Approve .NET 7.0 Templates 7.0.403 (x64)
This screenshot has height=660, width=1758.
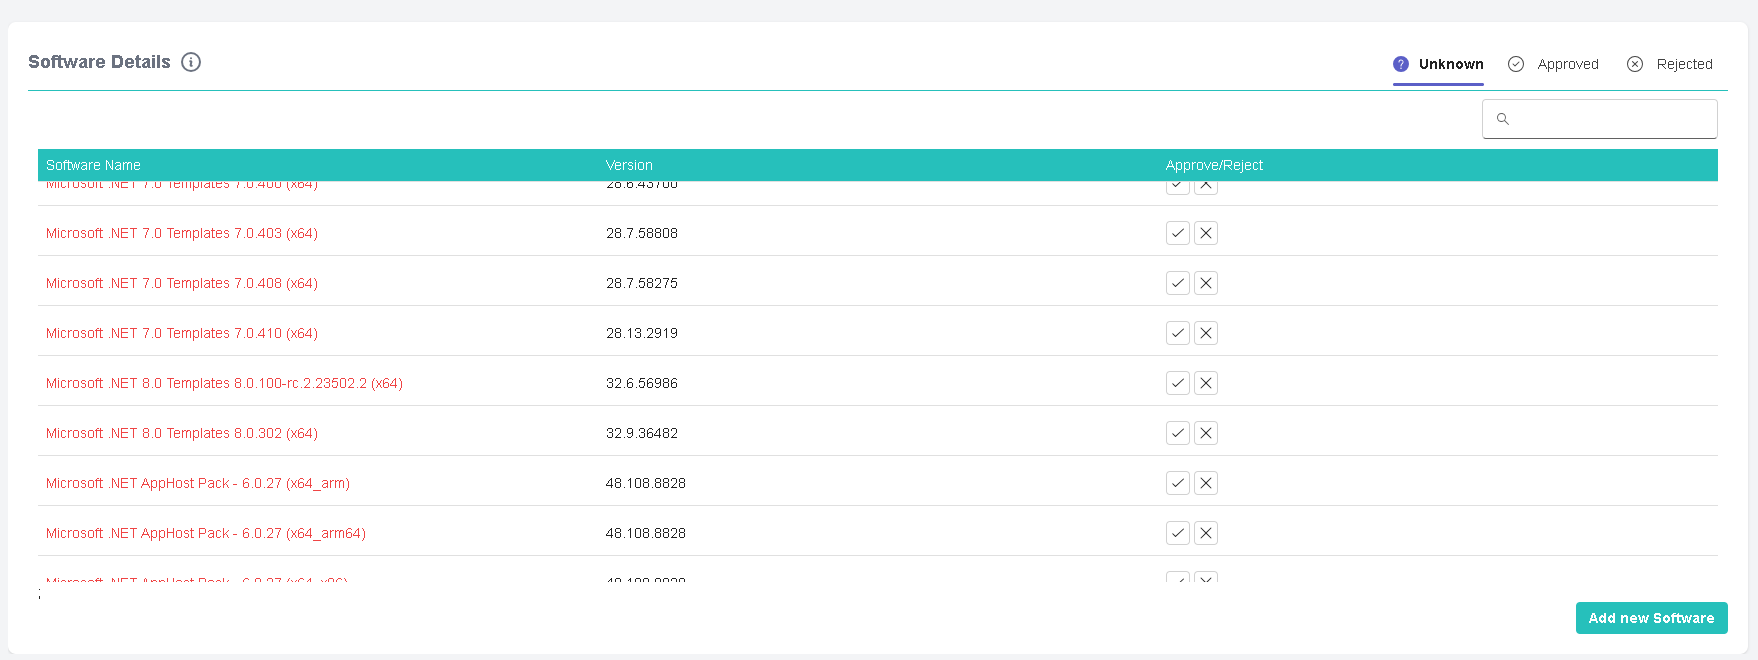point(1178,233)
